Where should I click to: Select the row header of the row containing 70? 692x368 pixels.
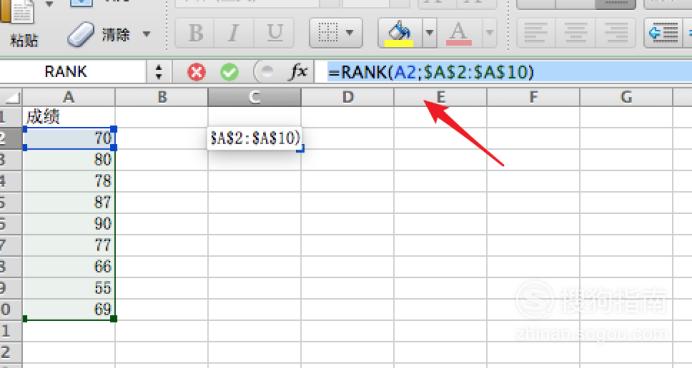pos(11,138)
